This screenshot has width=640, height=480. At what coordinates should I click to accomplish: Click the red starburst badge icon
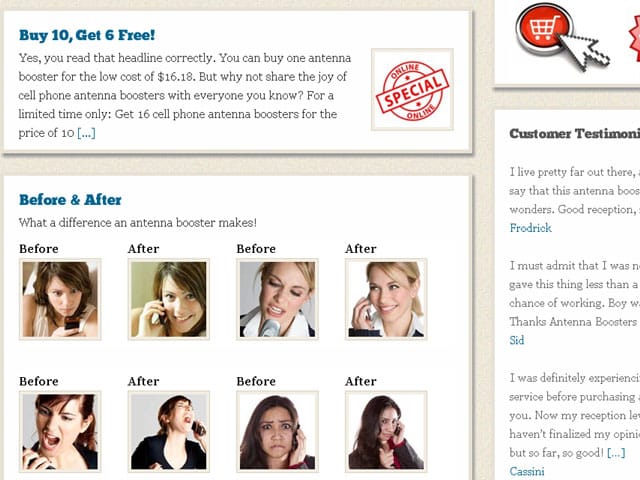pyautogui.click(x=635, y=39)
